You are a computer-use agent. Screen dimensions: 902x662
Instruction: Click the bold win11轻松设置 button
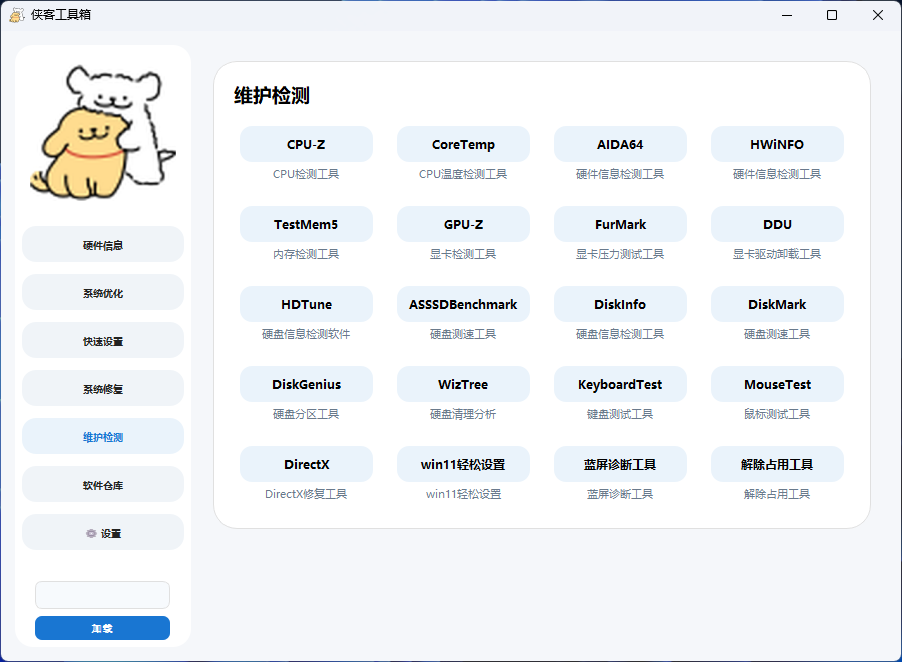click(463, 464)
